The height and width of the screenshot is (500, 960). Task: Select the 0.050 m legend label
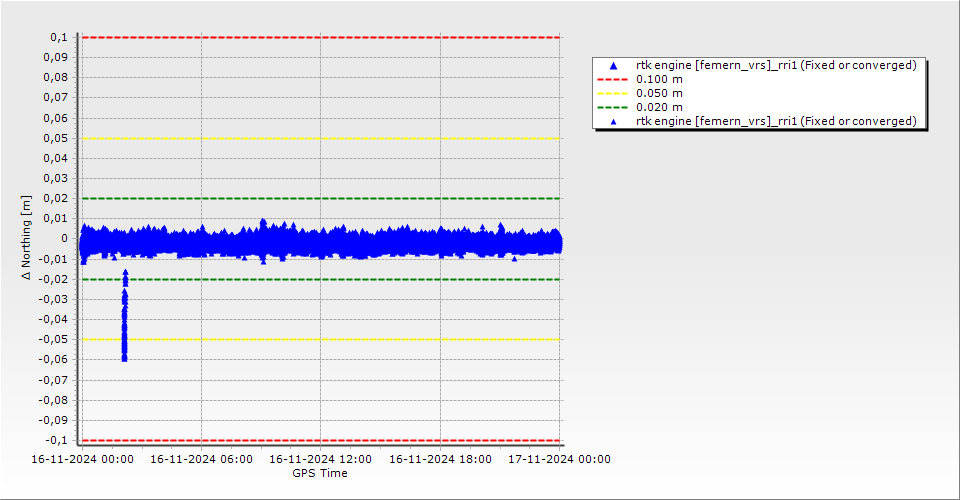point(659,93)
